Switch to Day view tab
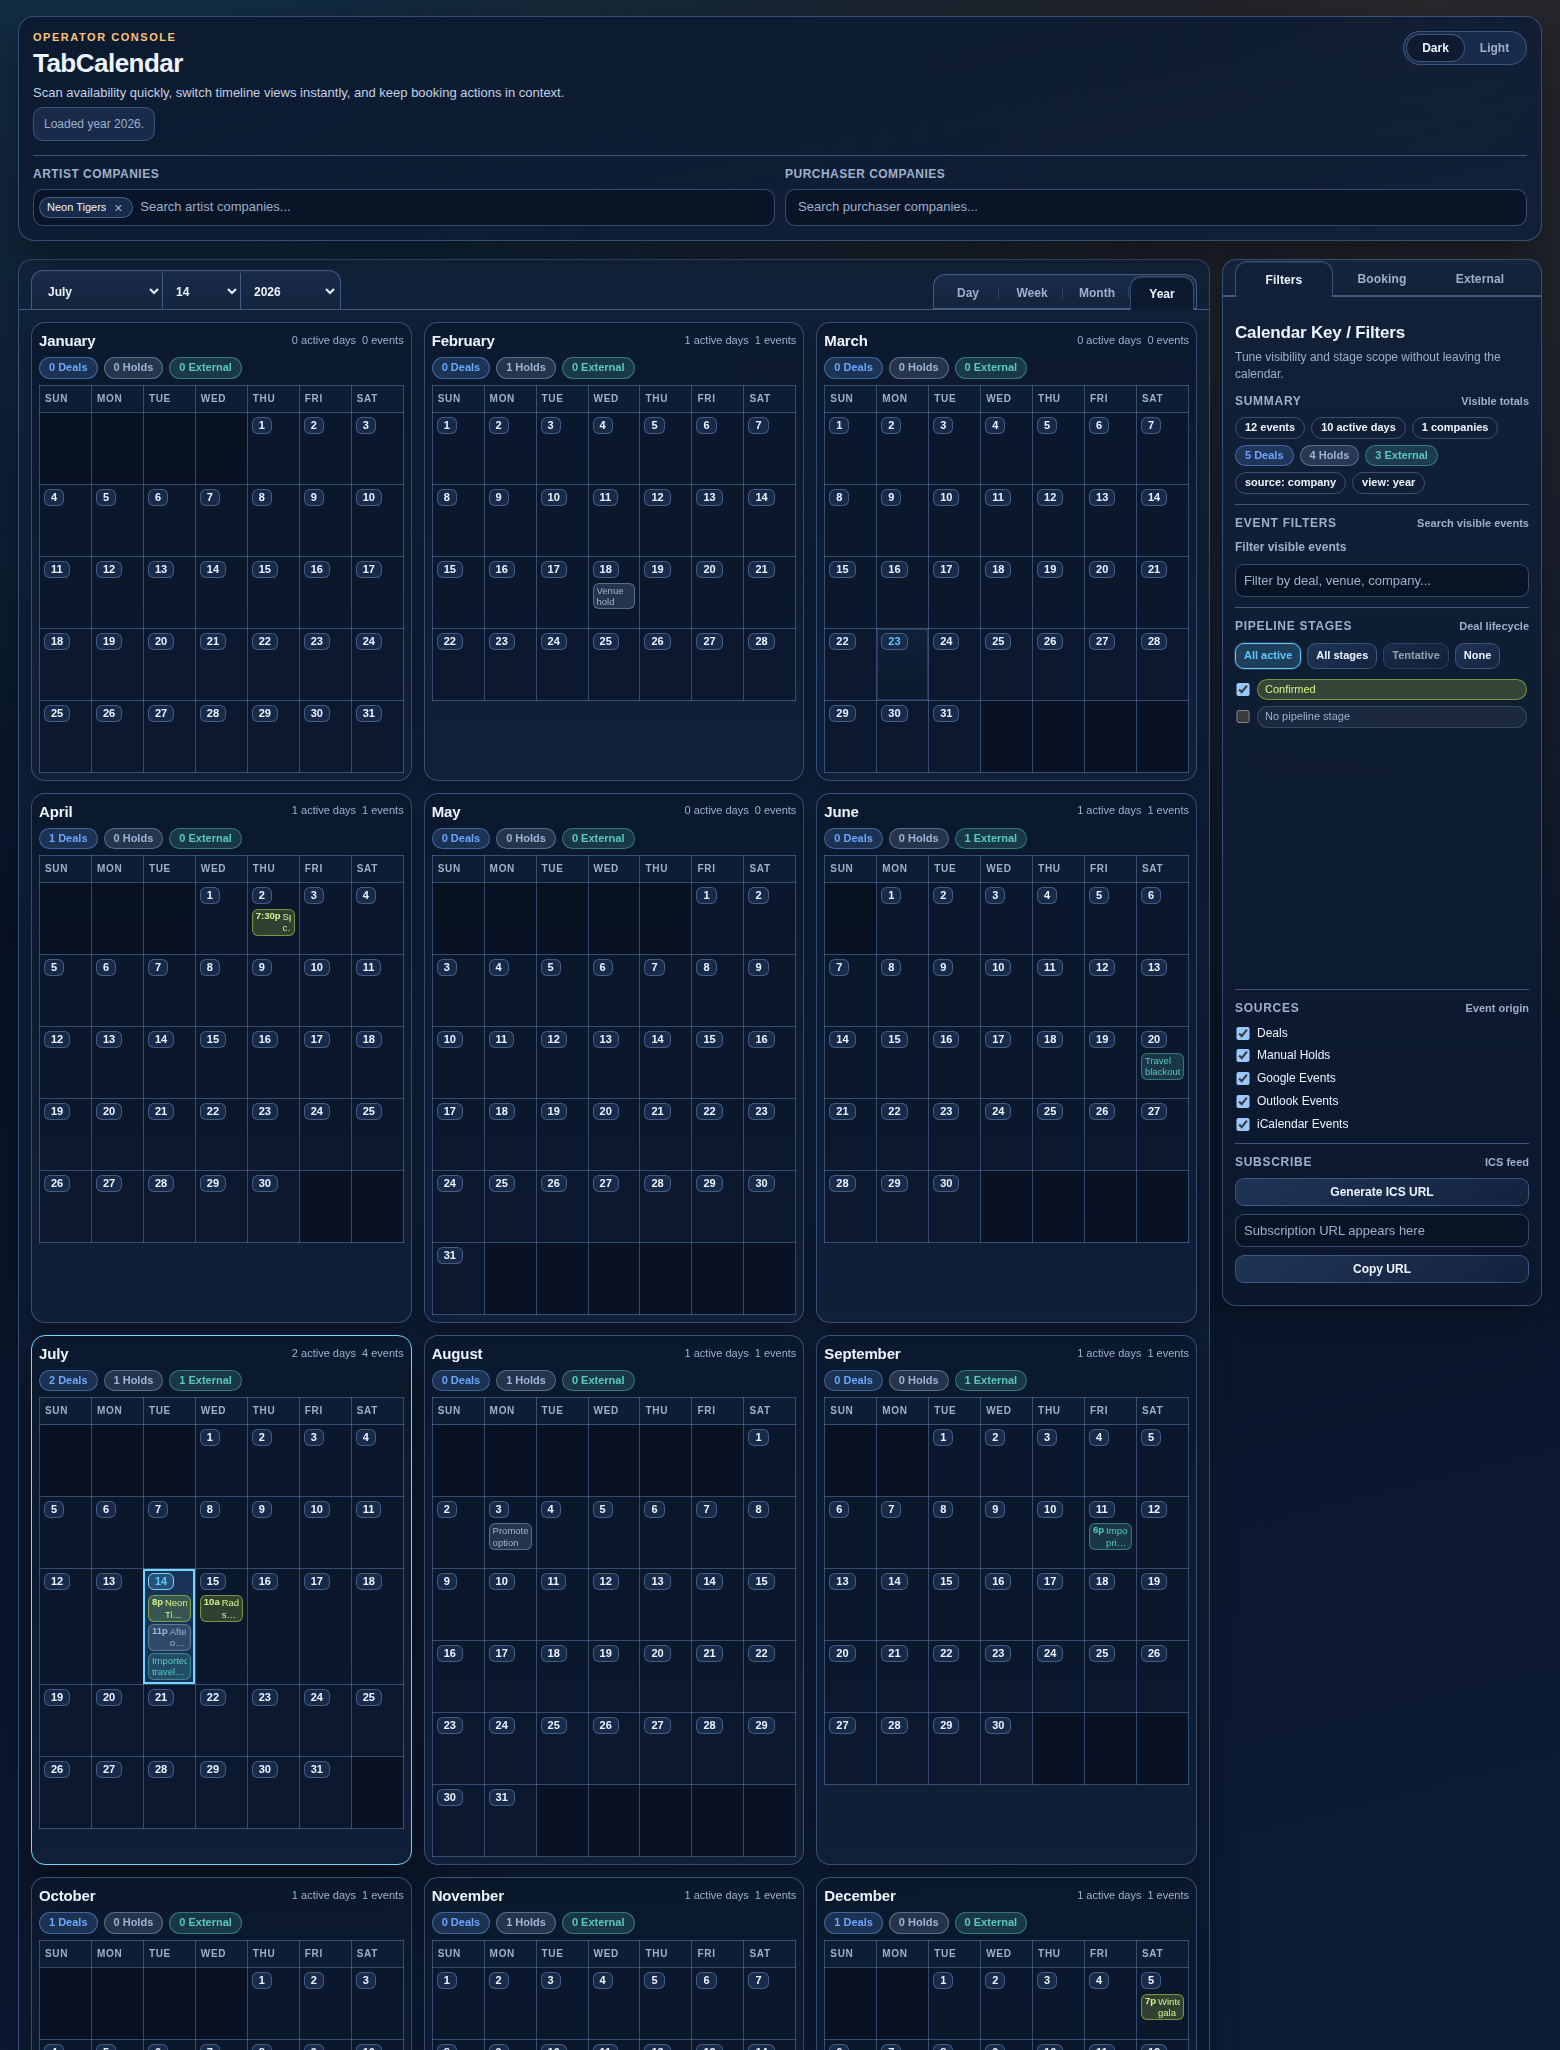Viewport: 1560px width, 2050px height. (967, 293)
